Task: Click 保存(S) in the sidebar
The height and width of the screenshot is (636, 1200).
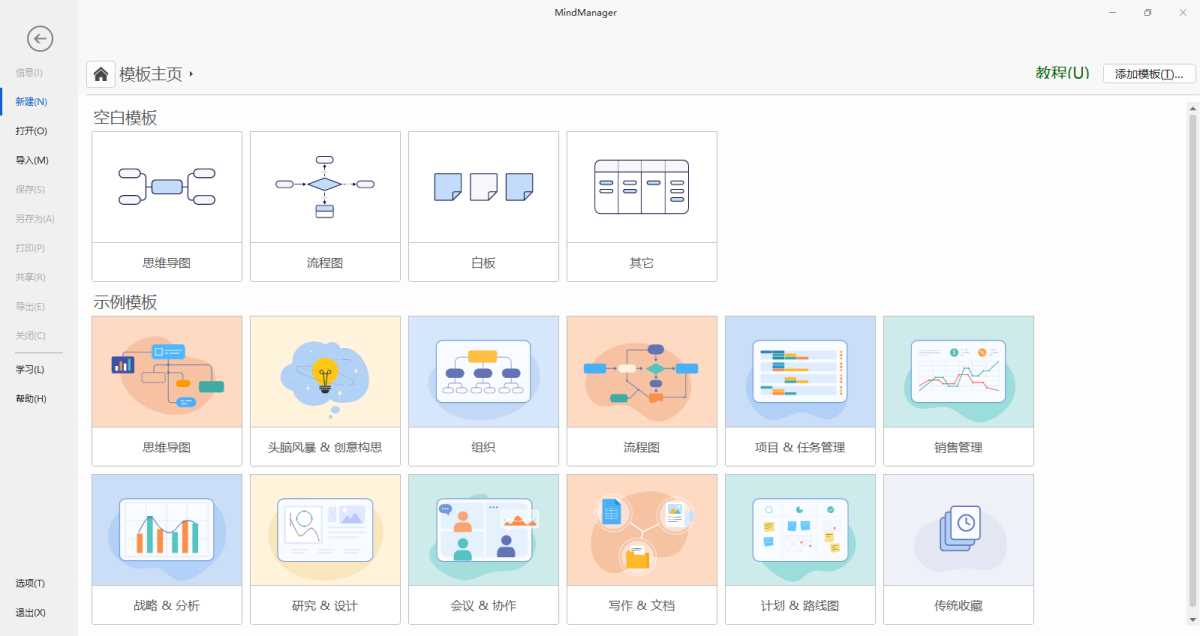Action: (x=30, y=189)
